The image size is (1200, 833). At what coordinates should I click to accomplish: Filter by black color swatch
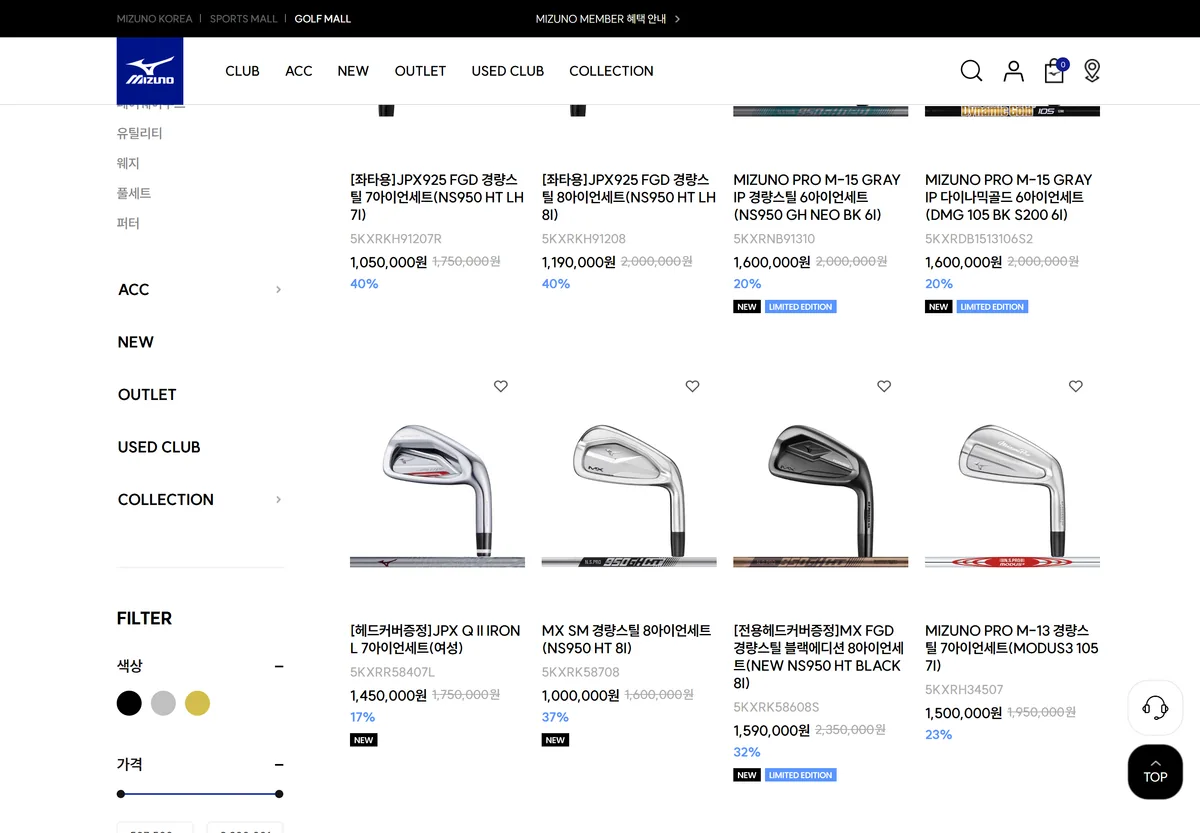(x=129, y=703)
